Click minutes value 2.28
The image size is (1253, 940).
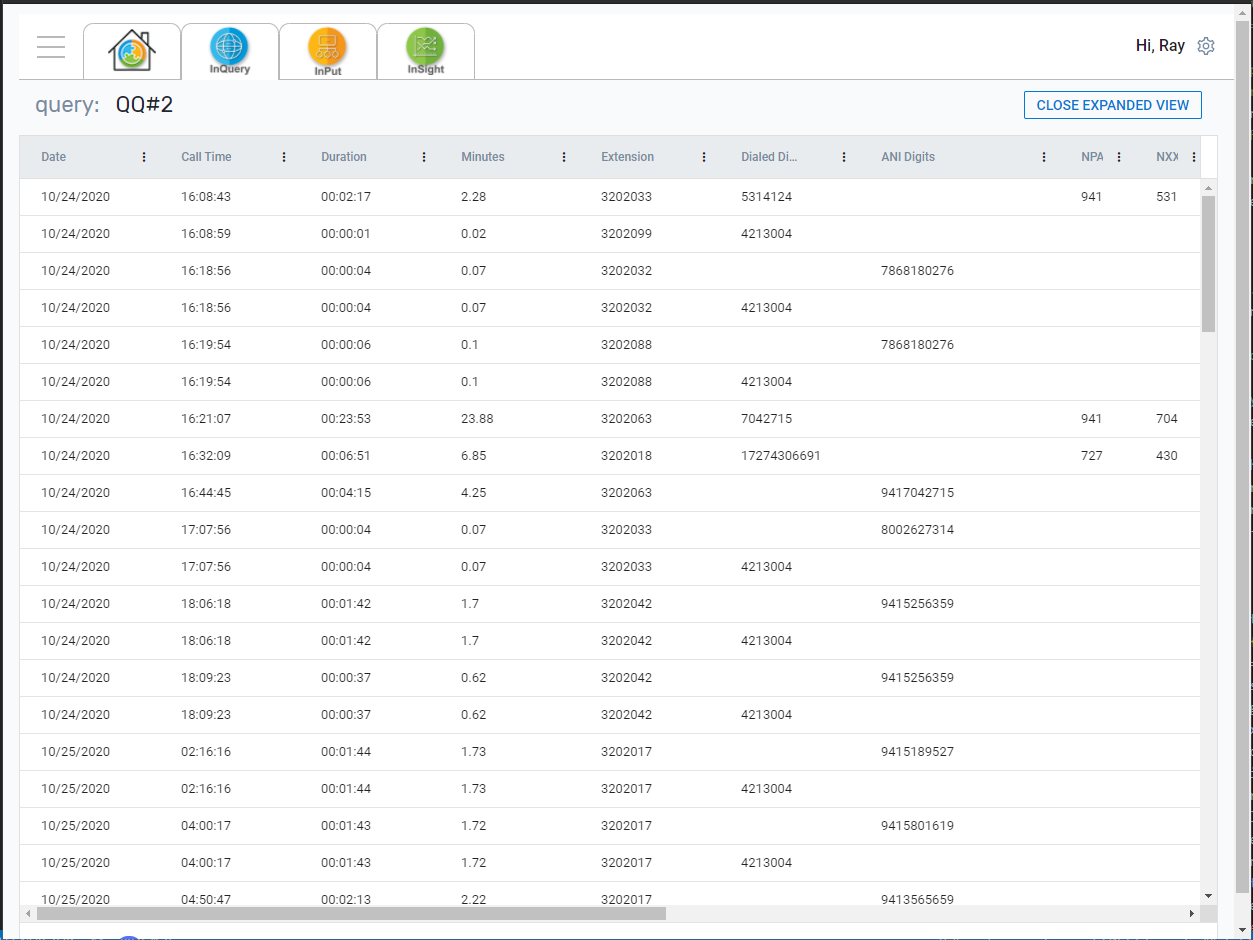(474, 197)
